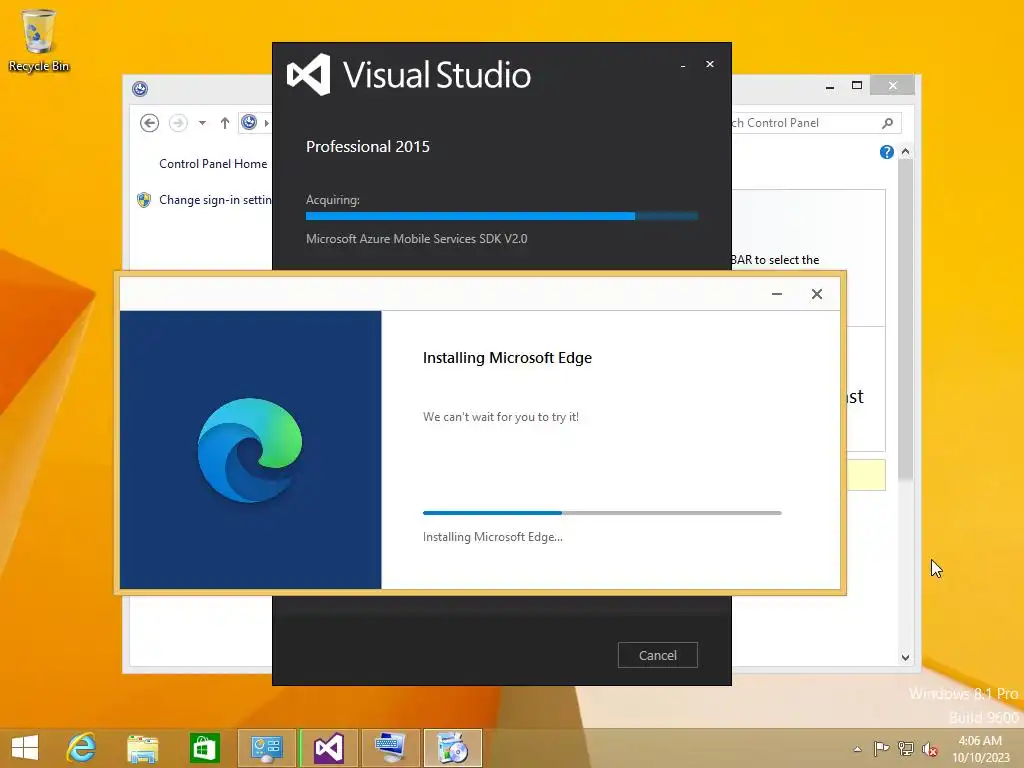Open recent locations dropdown in Control Panel
The width and height of the screenshot is (1024, 768).
pos(202,123)
